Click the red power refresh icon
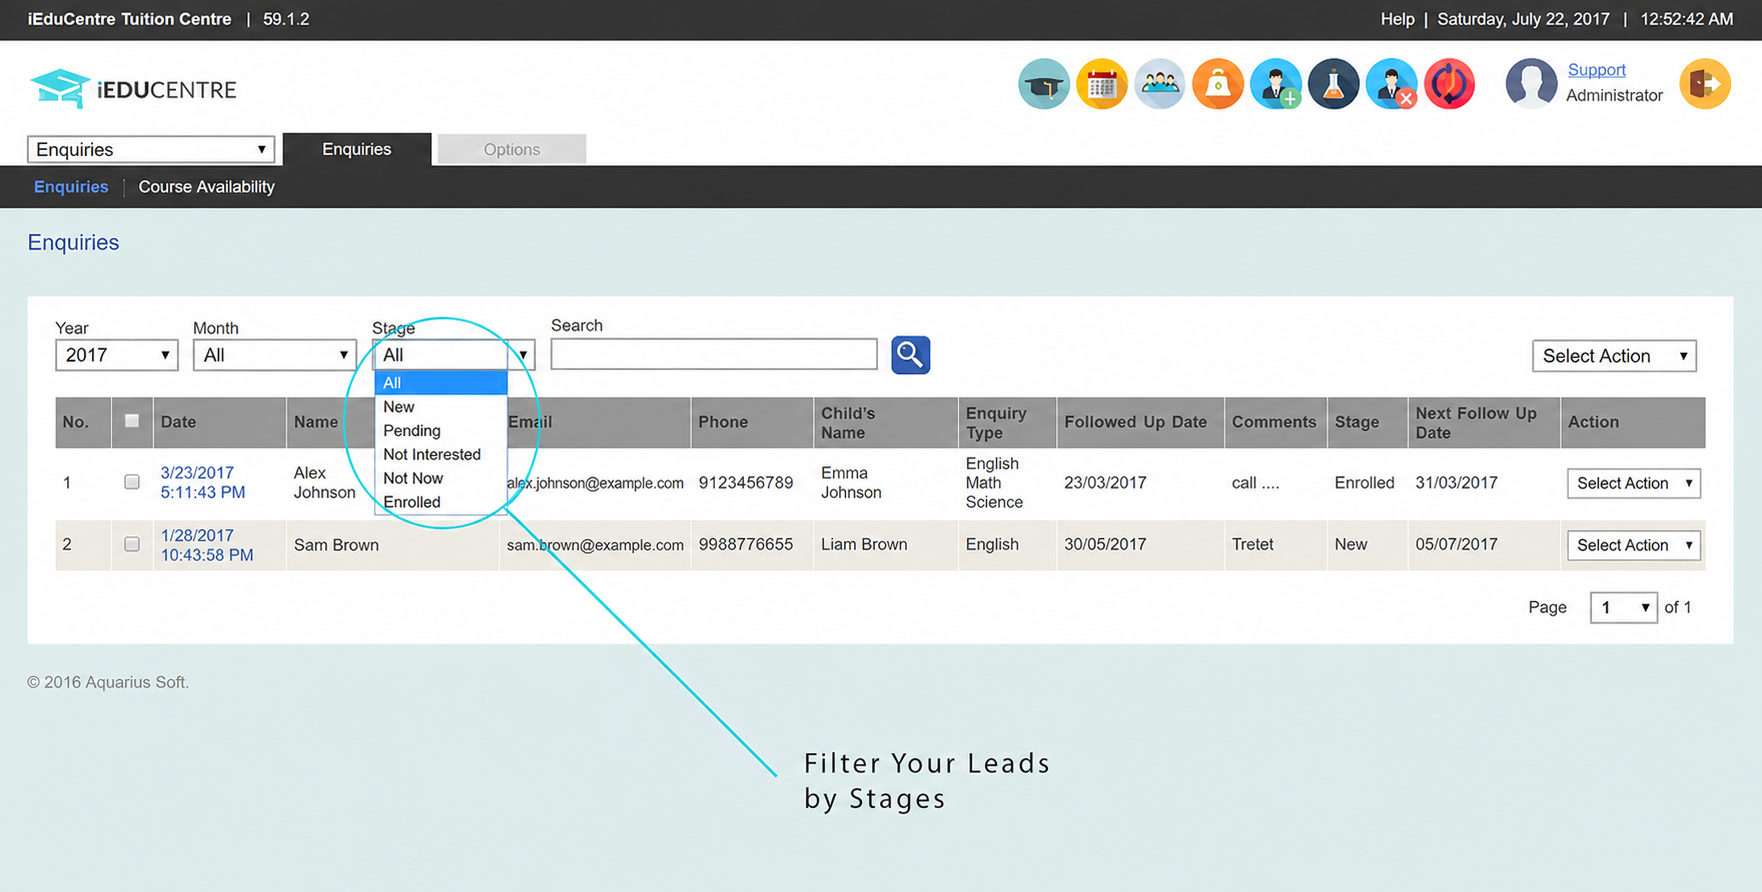This screenshot has width=1762, height=892. pos(1449,84)
